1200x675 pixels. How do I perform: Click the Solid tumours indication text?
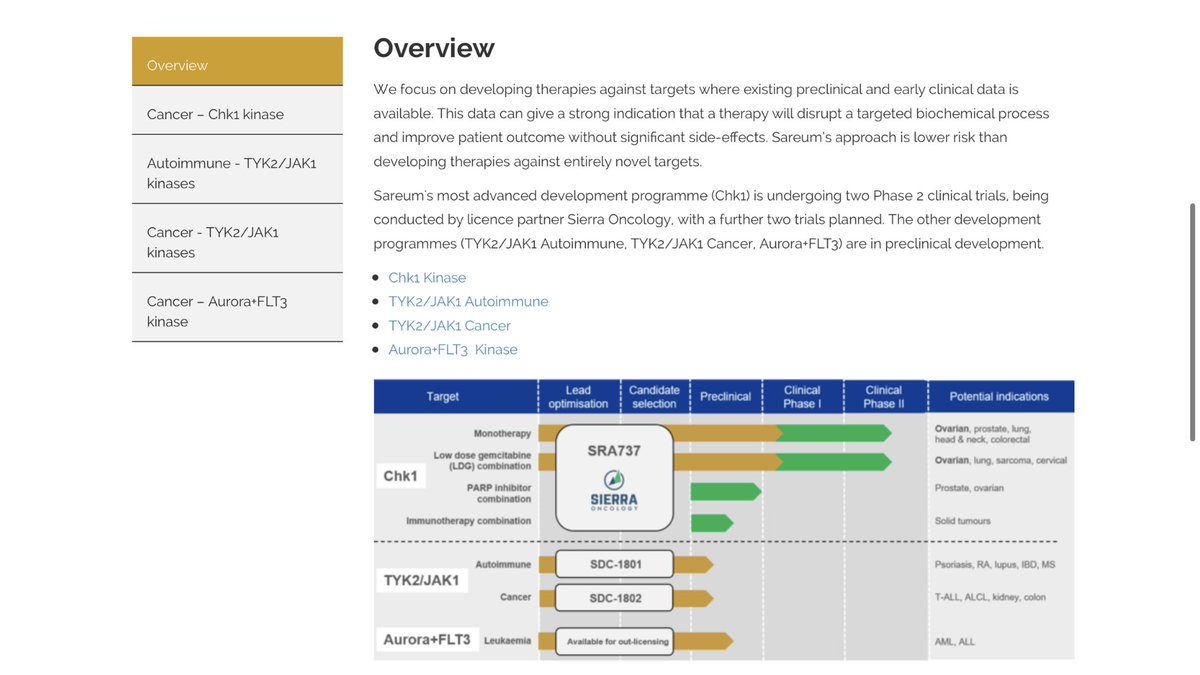coord(963,521)
